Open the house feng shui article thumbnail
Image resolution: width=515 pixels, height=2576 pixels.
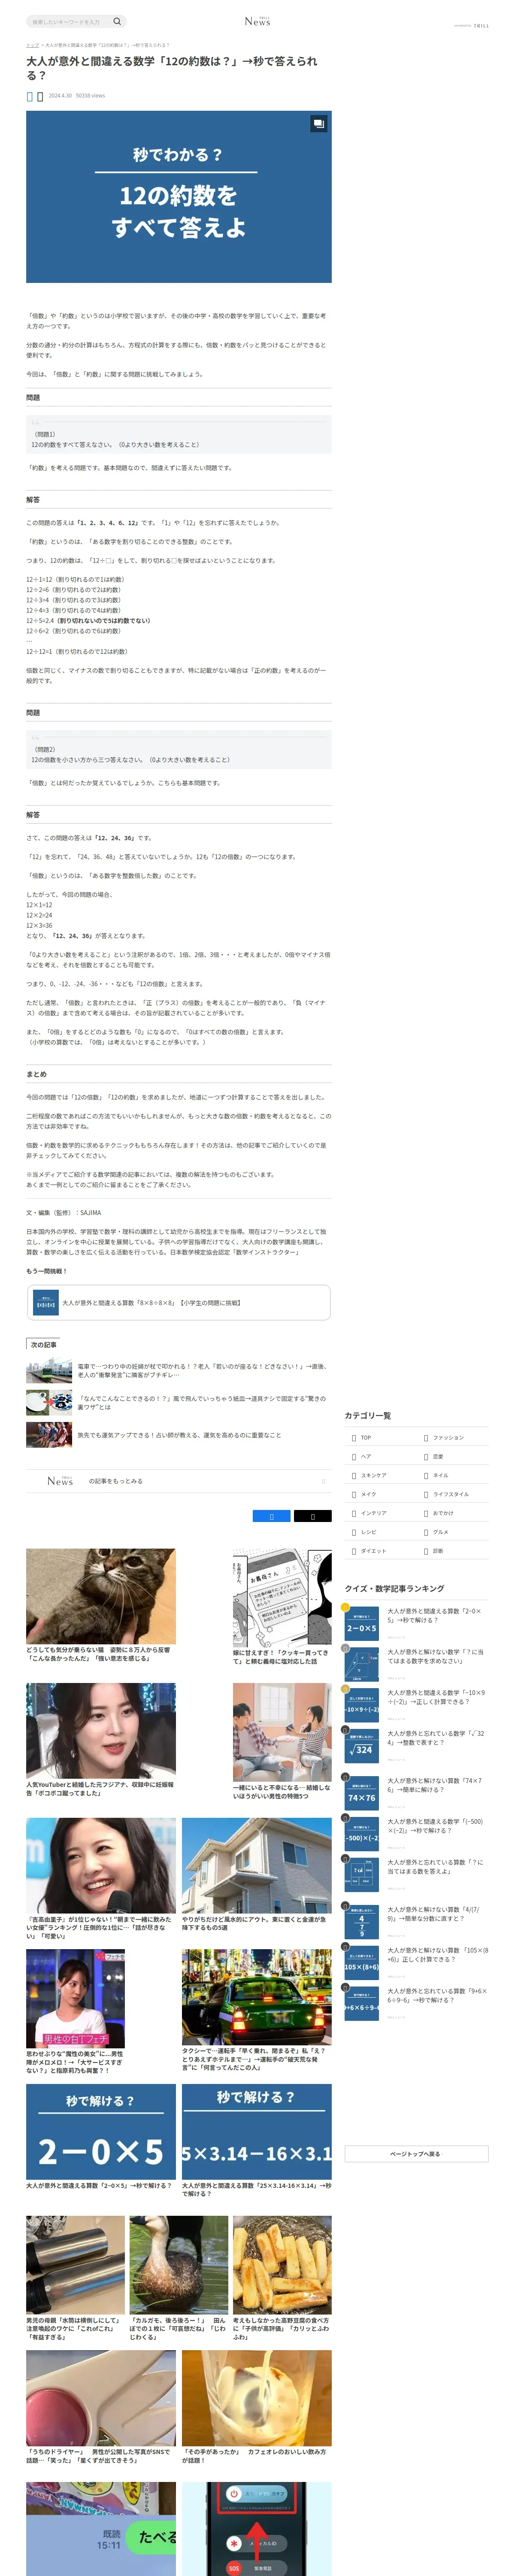[x=257, y=1866]
